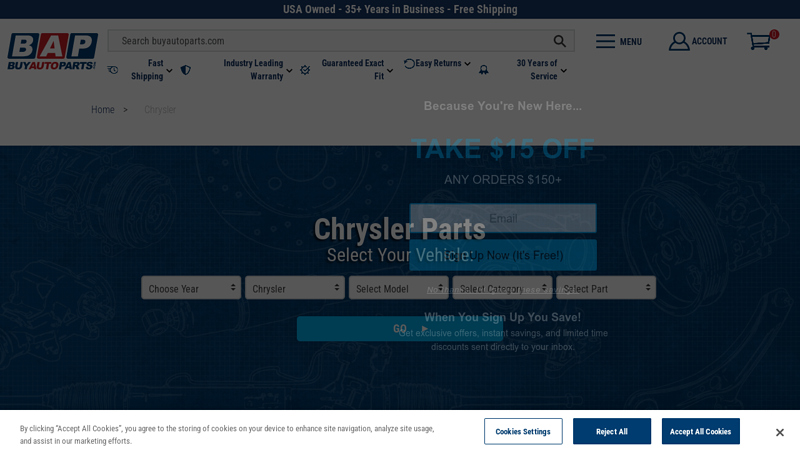Close the cookie banner
Viewport: 800px width, 450px height.
(x=780, y=432)
